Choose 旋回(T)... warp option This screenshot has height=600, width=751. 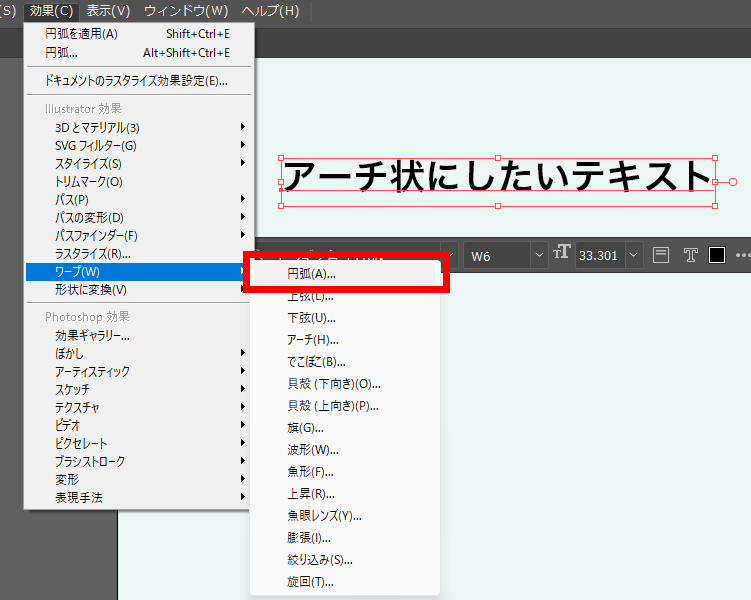click(345, 582)
